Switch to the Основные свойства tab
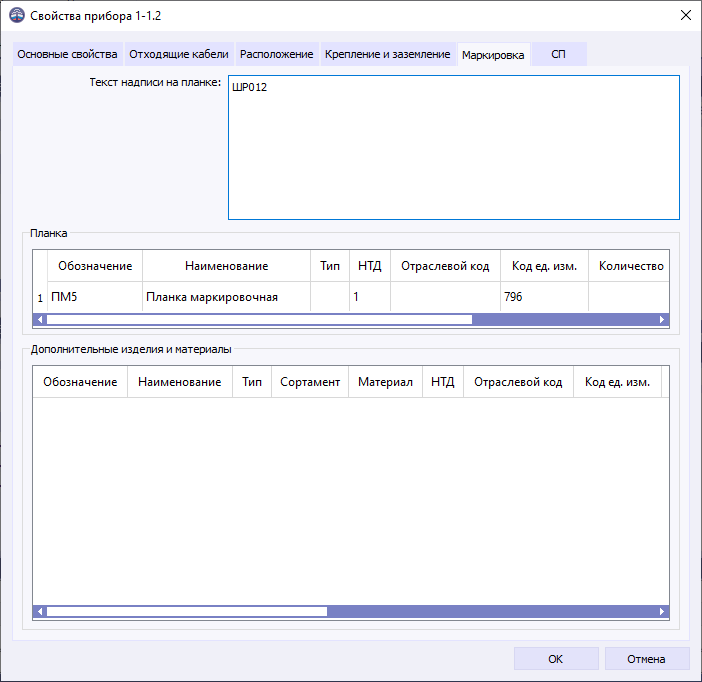The height and width of the screenshot is (682, 702). point(67,54)
